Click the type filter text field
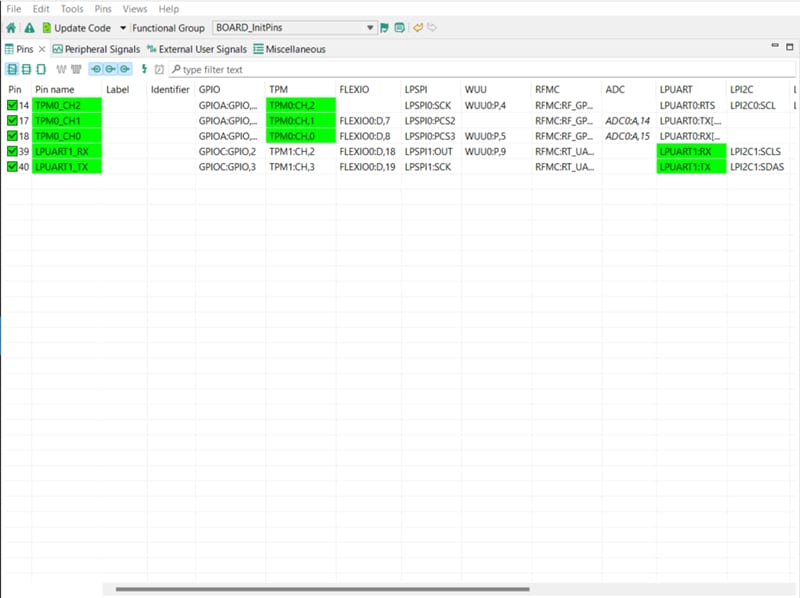 pos(240,69)
